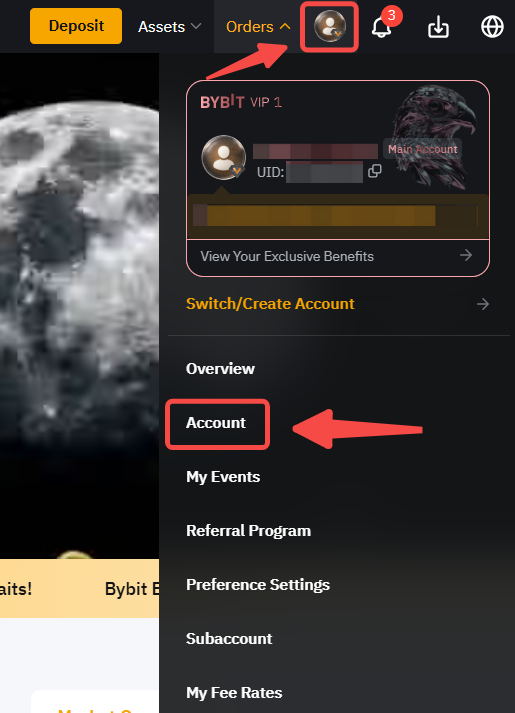Open My Events
Viewport: 515px width, 713px height.
[x=223, y=477]
